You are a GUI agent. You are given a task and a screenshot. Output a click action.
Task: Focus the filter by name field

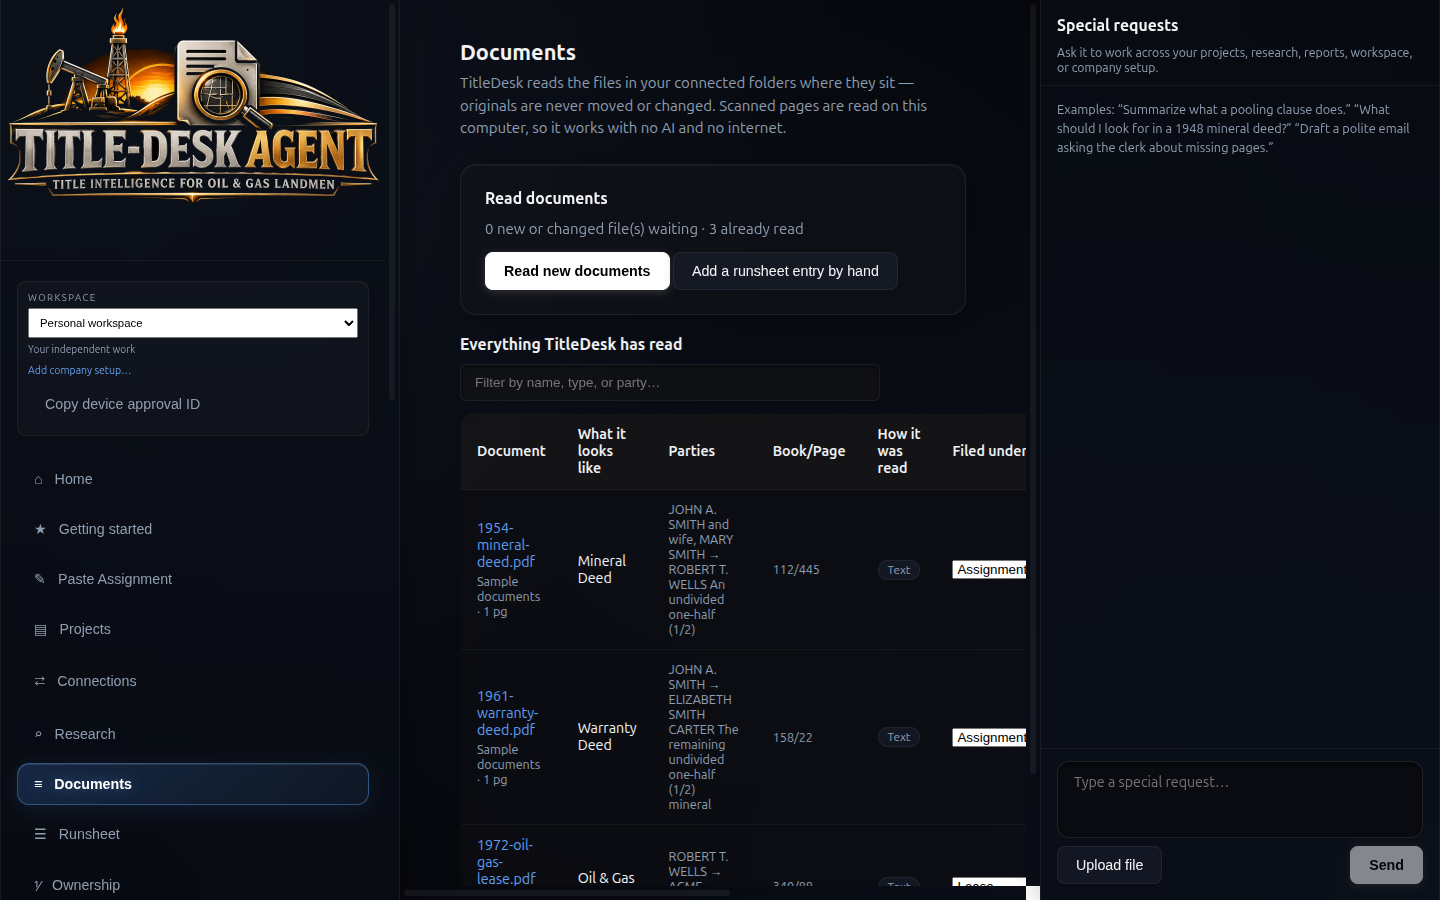pyautogui.click(x=670, y=383)
